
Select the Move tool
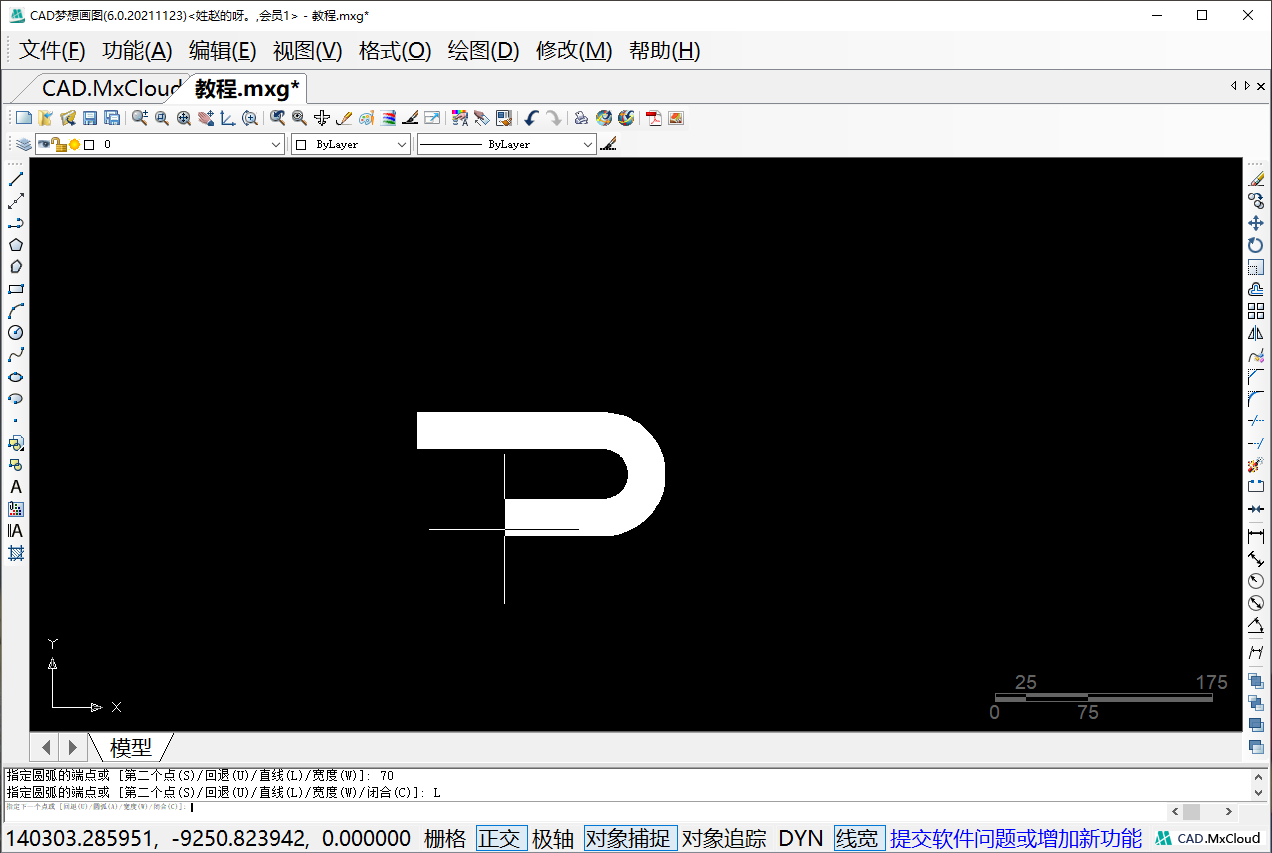point(1256,223)
